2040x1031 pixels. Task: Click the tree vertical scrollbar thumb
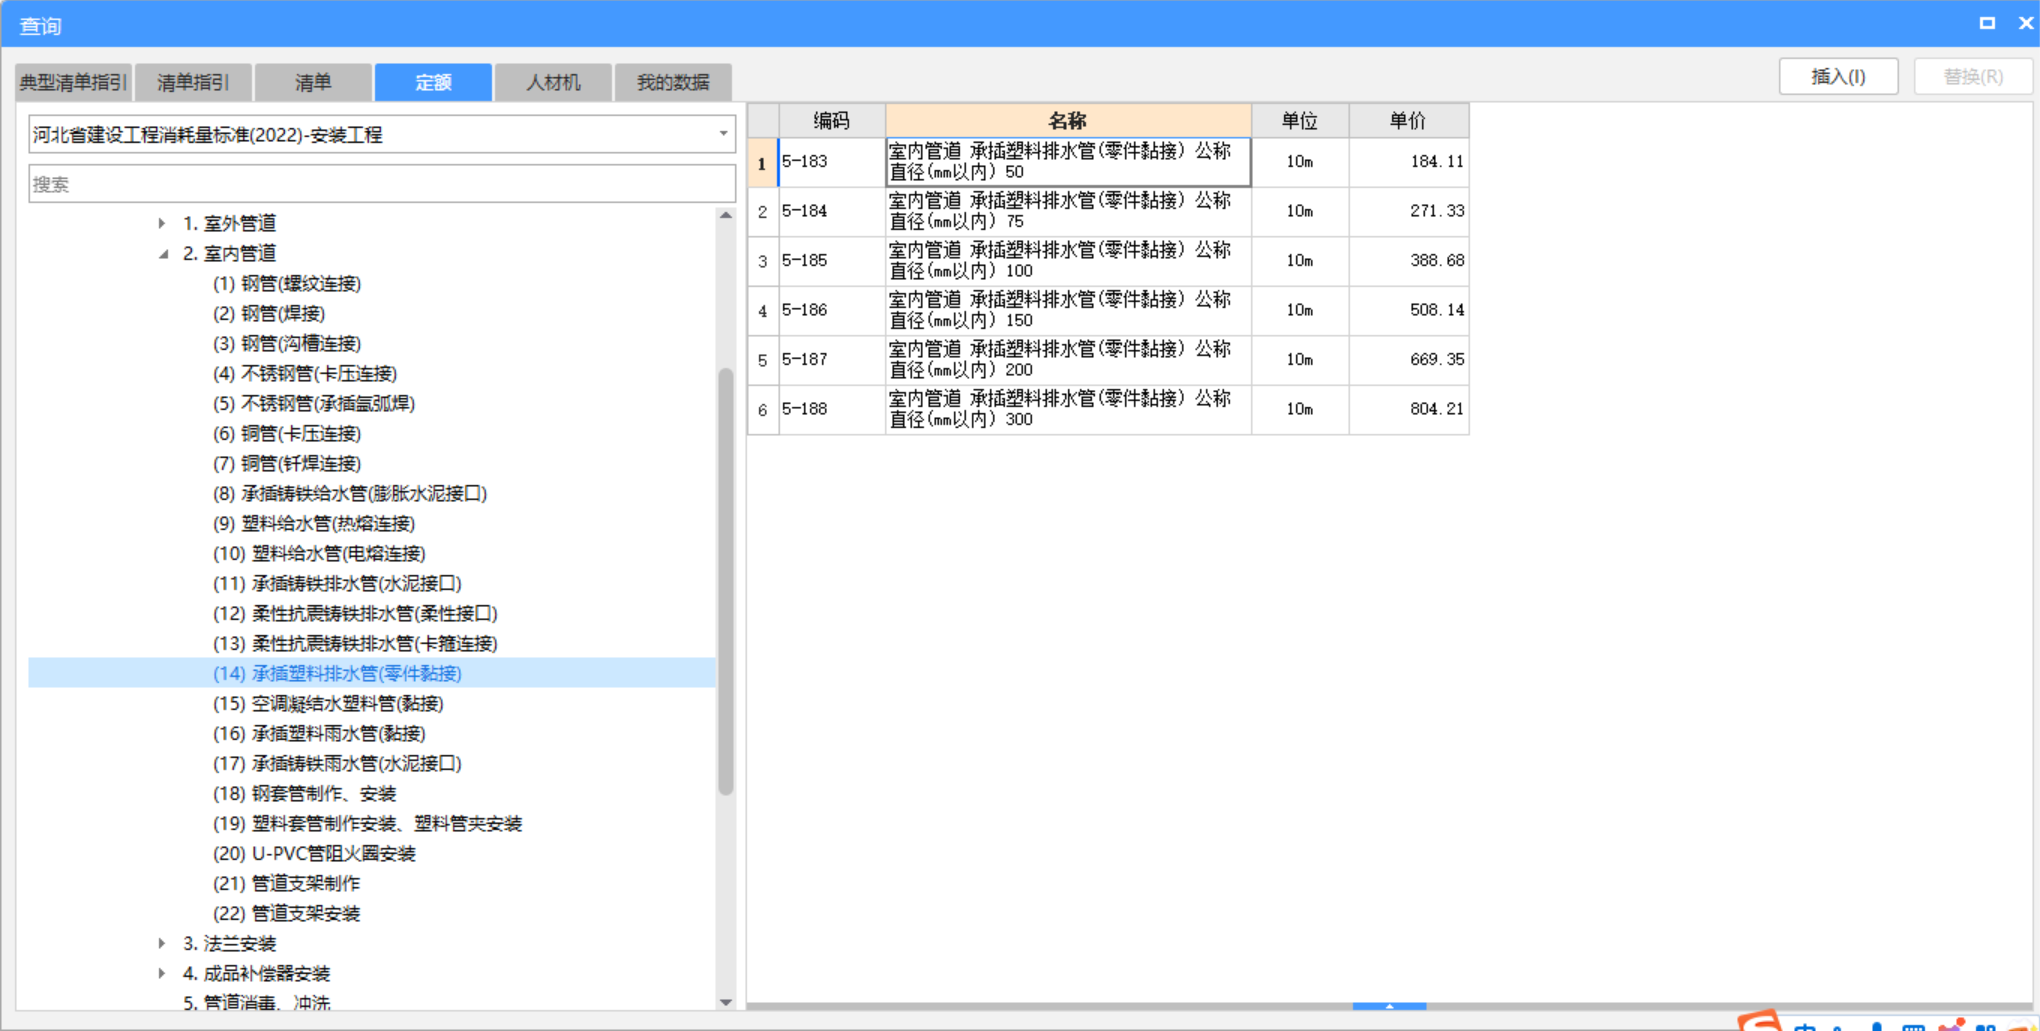(x=726, y=581)
